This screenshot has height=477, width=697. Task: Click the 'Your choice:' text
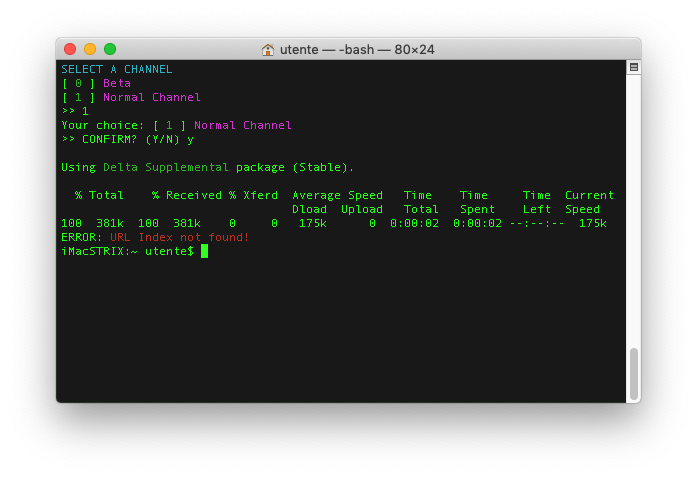103,125
